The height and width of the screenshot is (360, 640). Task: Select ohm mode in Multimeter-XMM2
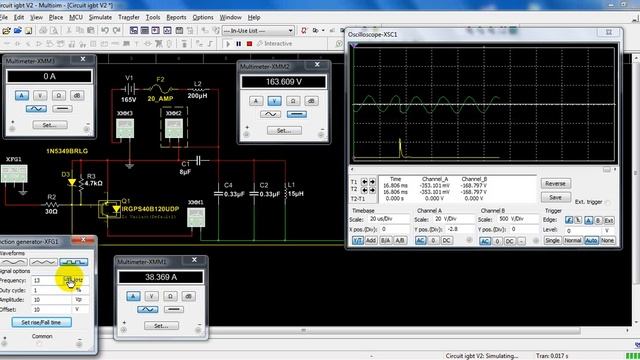pyautogui.click(x=293, y=101)
